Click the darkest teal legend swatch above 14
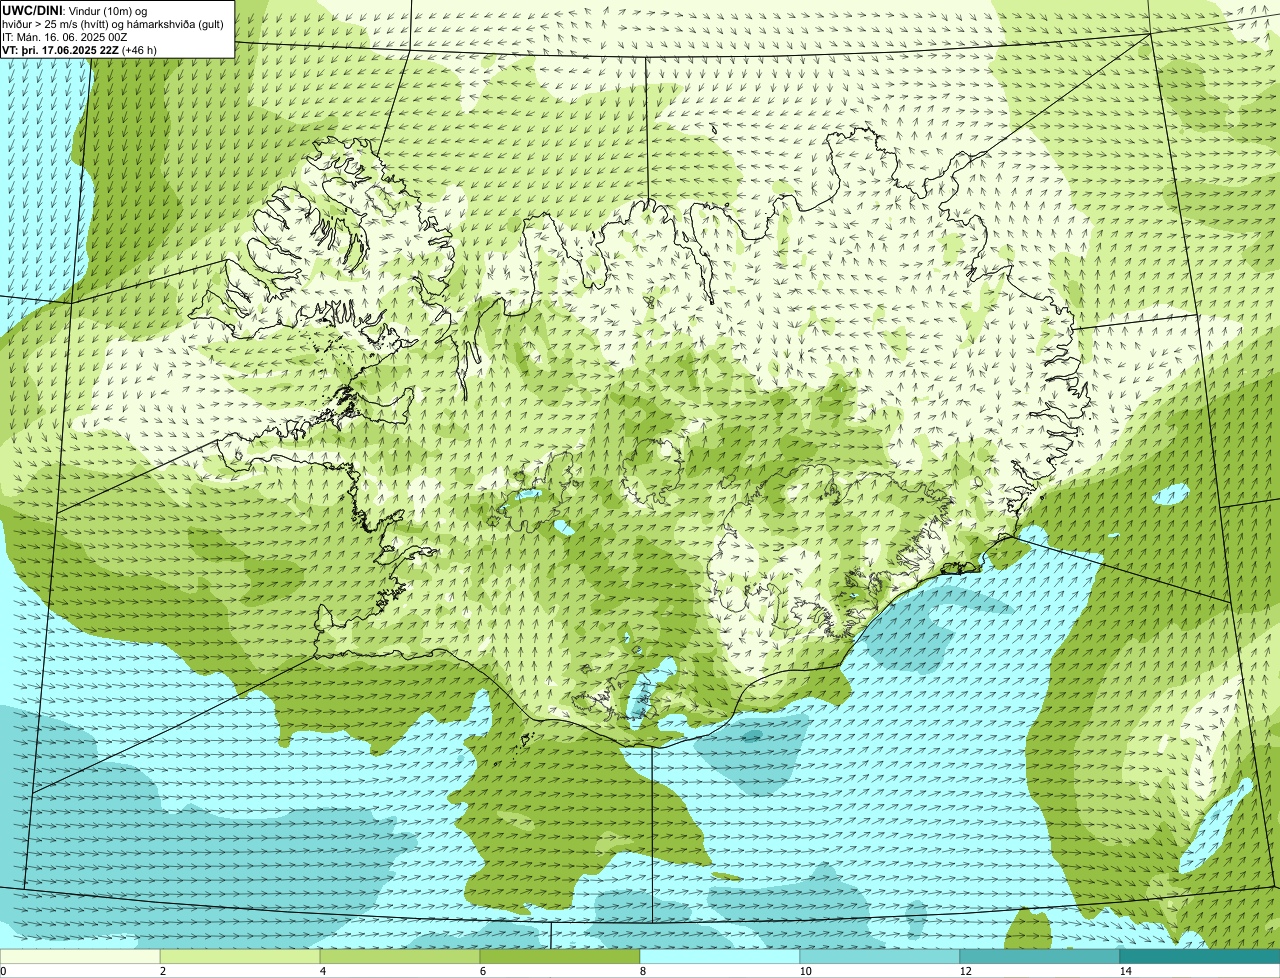The image size is (1280, 978). (x=1200, y=956)
